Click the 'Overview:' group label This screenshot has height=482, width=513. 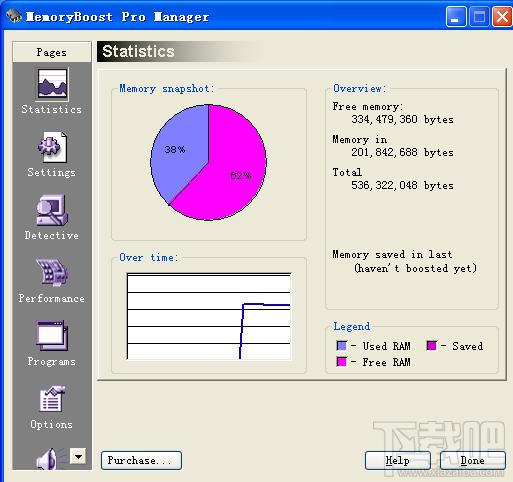point(360,89)
